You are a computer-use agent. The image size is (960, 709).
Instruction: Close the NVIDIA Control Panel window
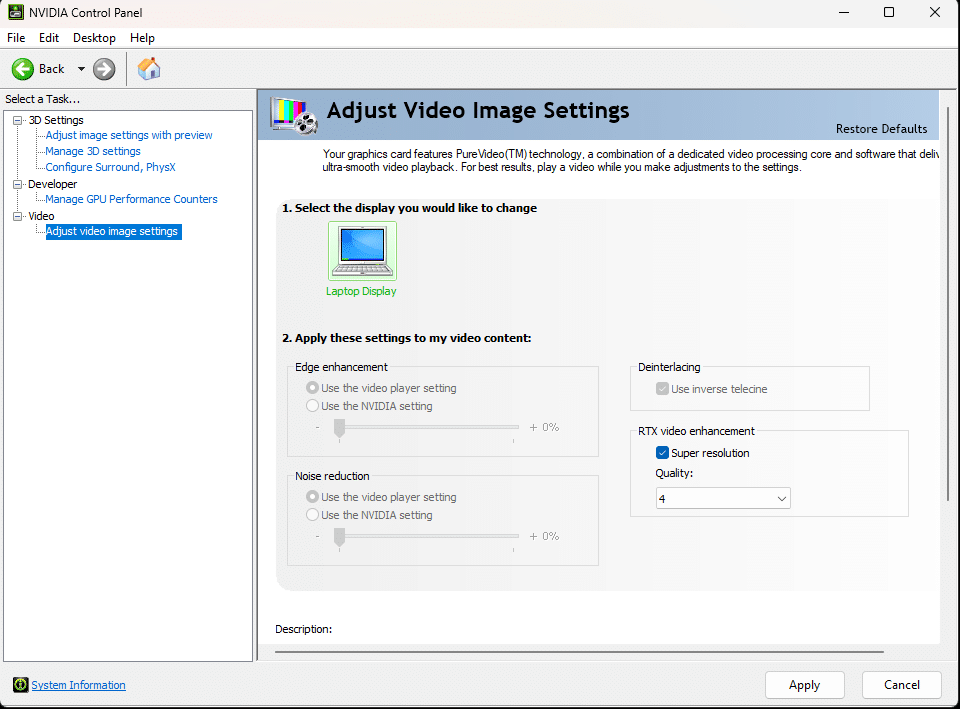pos(935,12)
